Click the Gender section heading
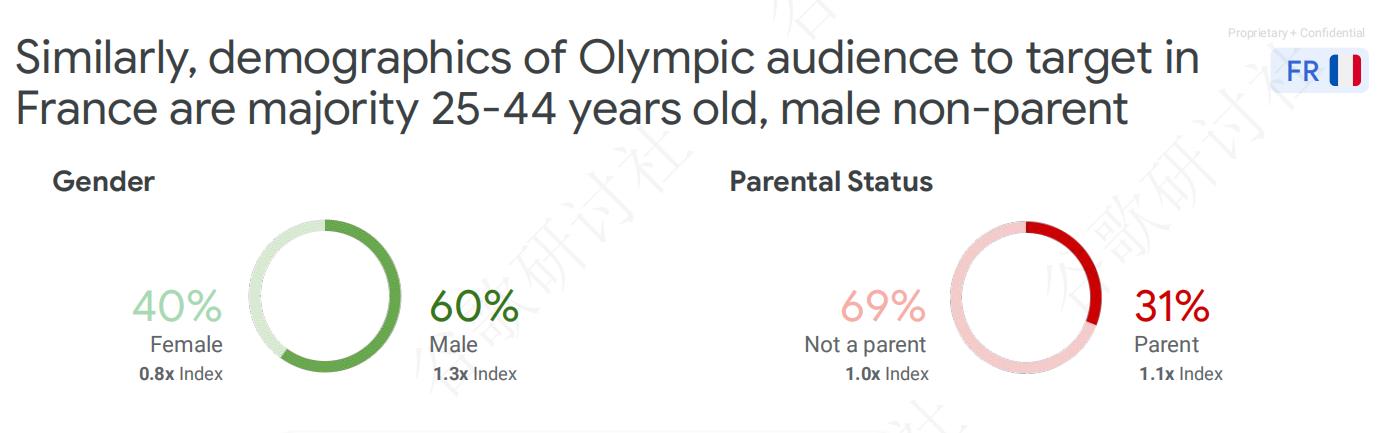Screen dimensions: 1391x433 [x=103, y=182]
